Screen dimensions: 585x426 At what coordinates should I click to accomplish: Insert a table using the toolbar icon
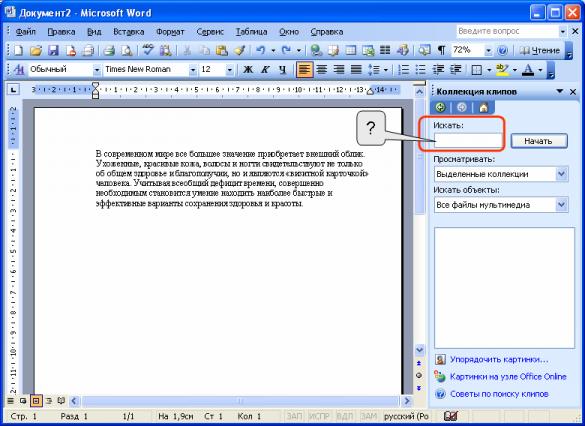pos(351,50)
